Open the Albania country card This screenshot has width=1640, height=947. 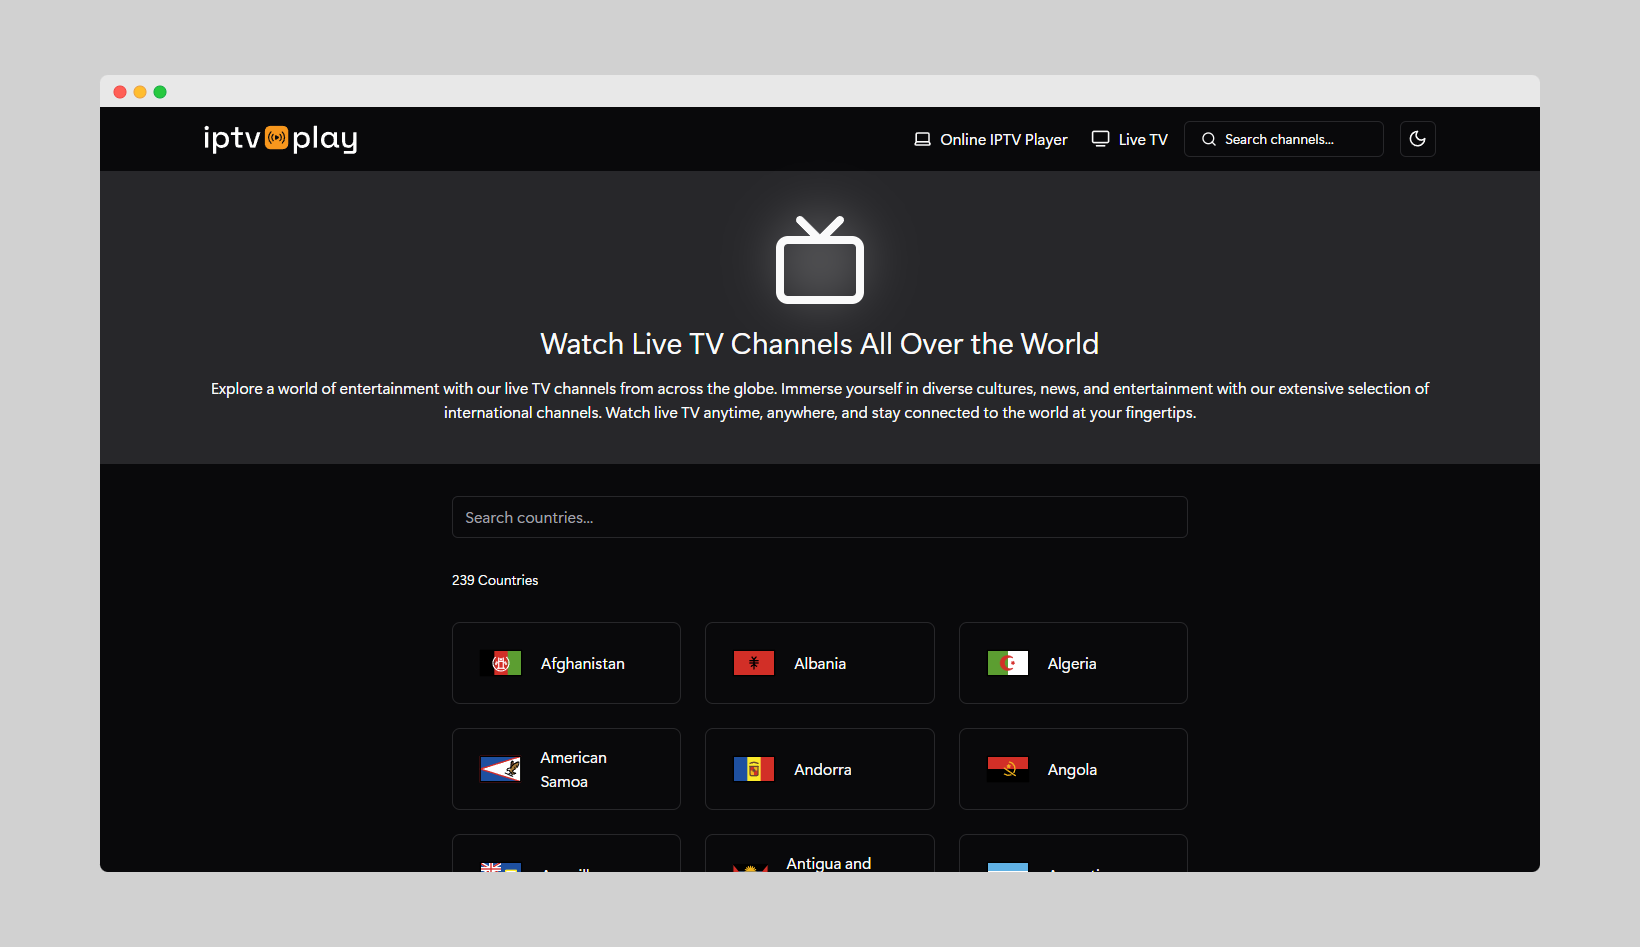819,663
